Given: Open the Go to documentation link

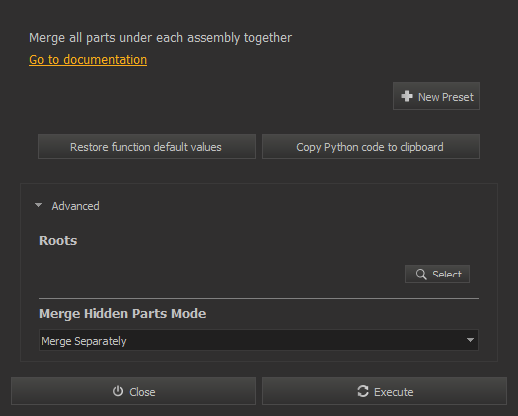Looking at the screenshot, I should click(88, 60).
